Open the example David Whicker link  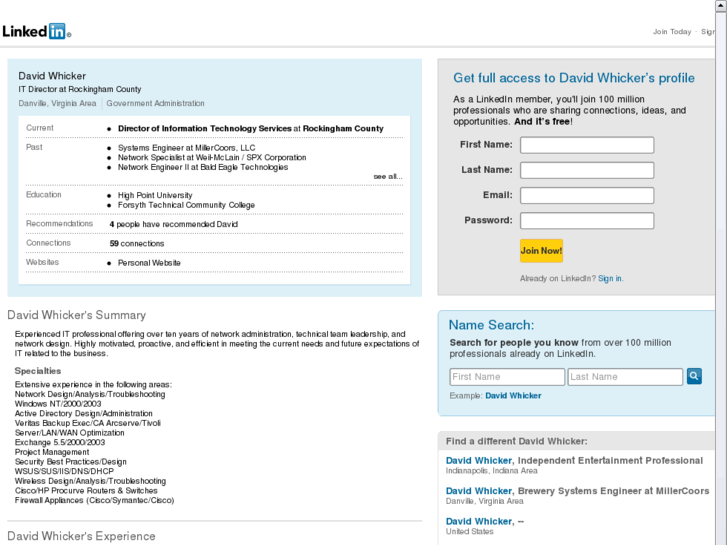coord(513,396)
